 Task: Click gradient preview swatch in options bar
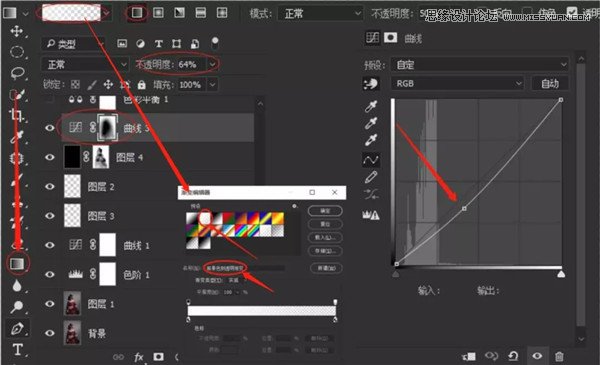tap(71, 13)
